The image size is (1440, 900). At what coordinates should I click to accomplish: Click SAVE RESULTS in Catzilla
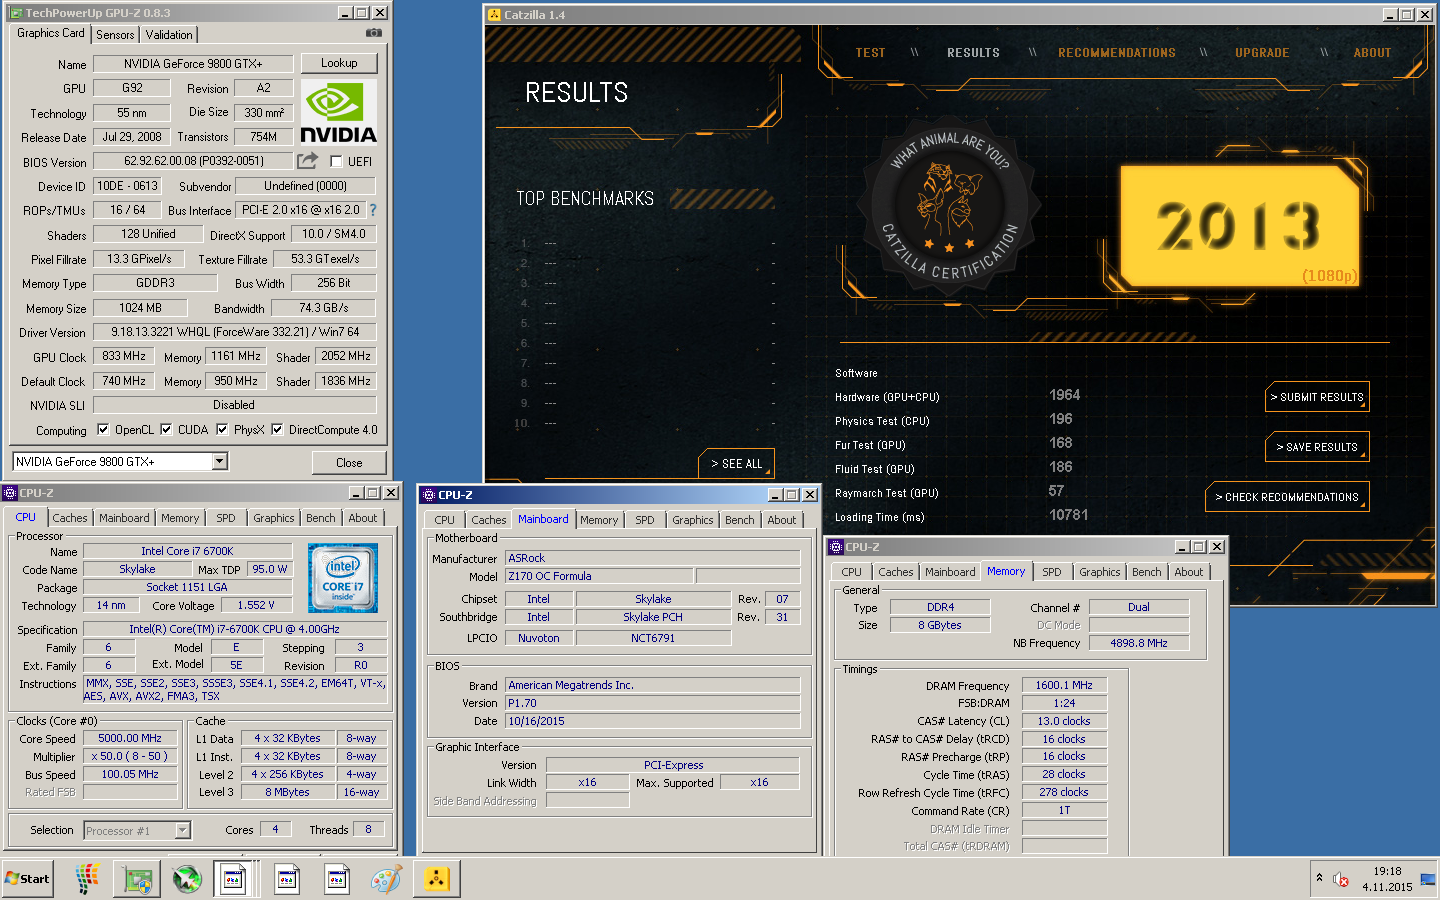(1317, 447)
